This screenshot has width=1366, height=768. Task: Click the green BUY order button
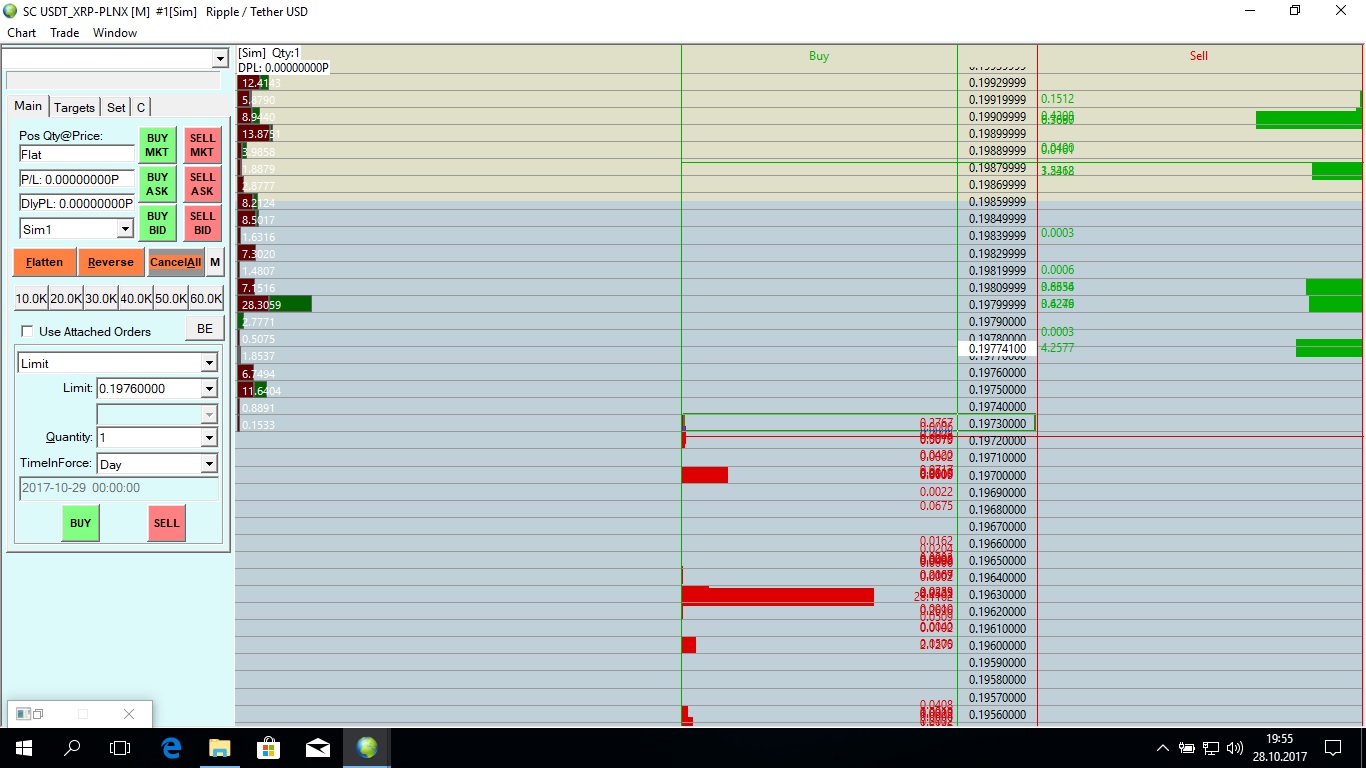(81, 523)
